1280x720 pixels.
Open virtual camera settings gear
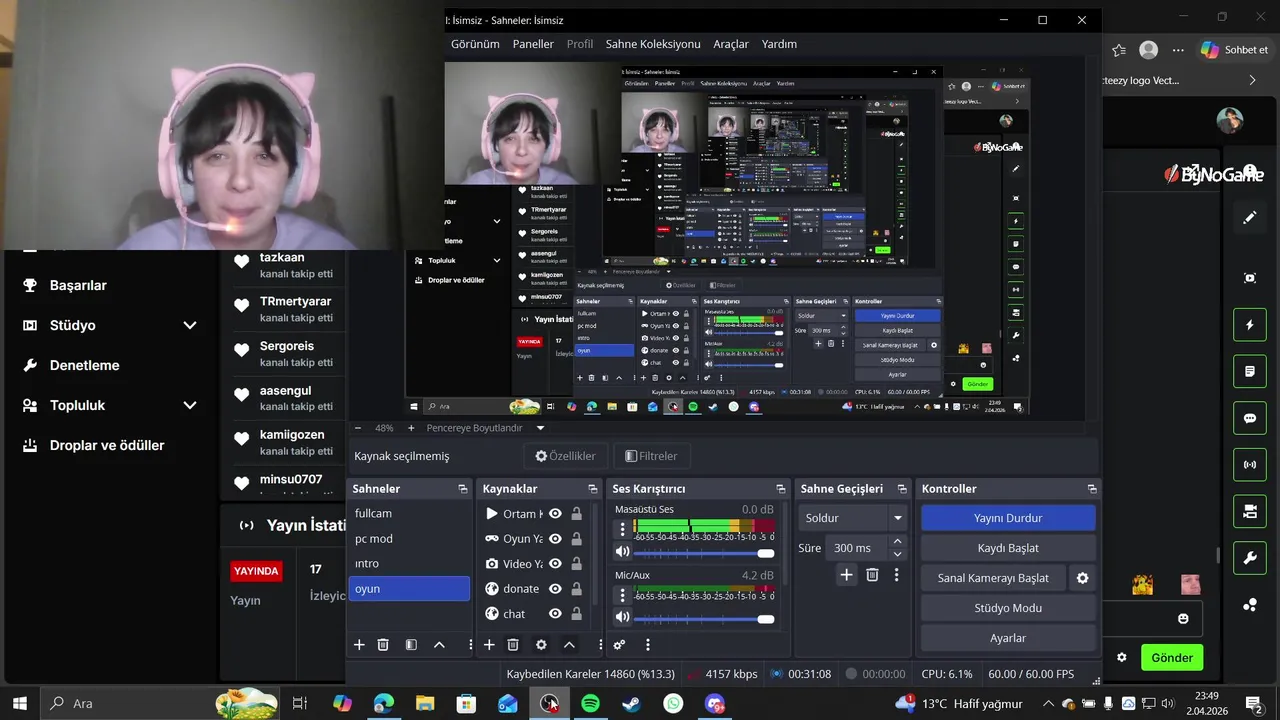tap(1082, 578)
